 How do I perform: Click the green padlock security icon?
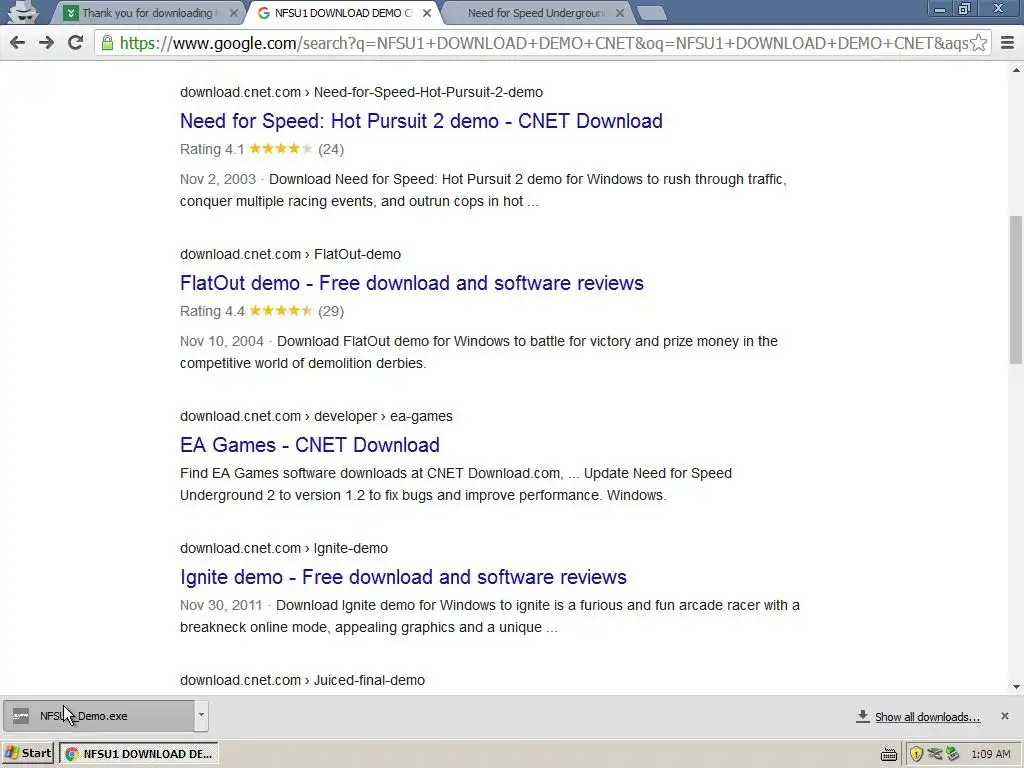click(107, 43)
